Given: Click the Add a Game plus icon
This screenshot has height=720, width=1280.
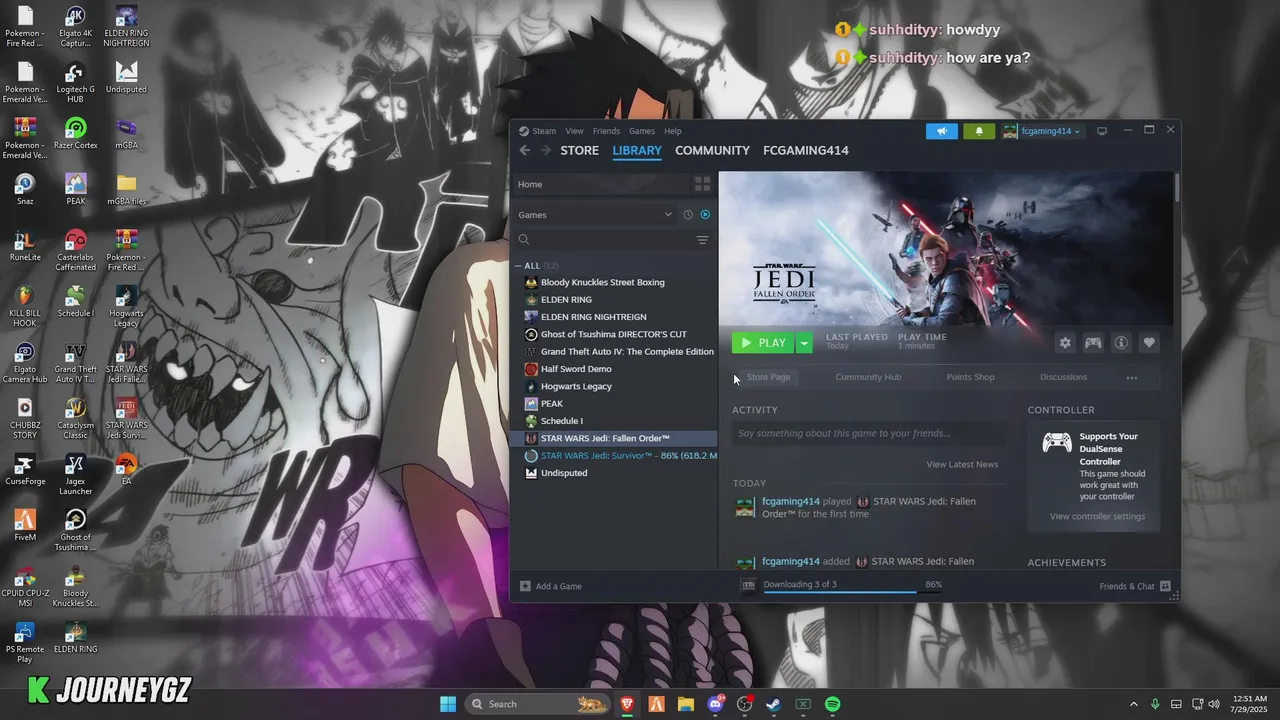Looking at the screenshot, I should [x=525, y=586].
